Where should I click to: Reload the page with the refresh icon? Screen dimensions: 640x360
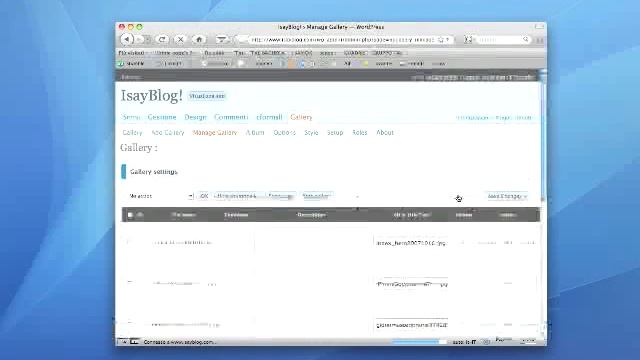click(x=162, y=39)
